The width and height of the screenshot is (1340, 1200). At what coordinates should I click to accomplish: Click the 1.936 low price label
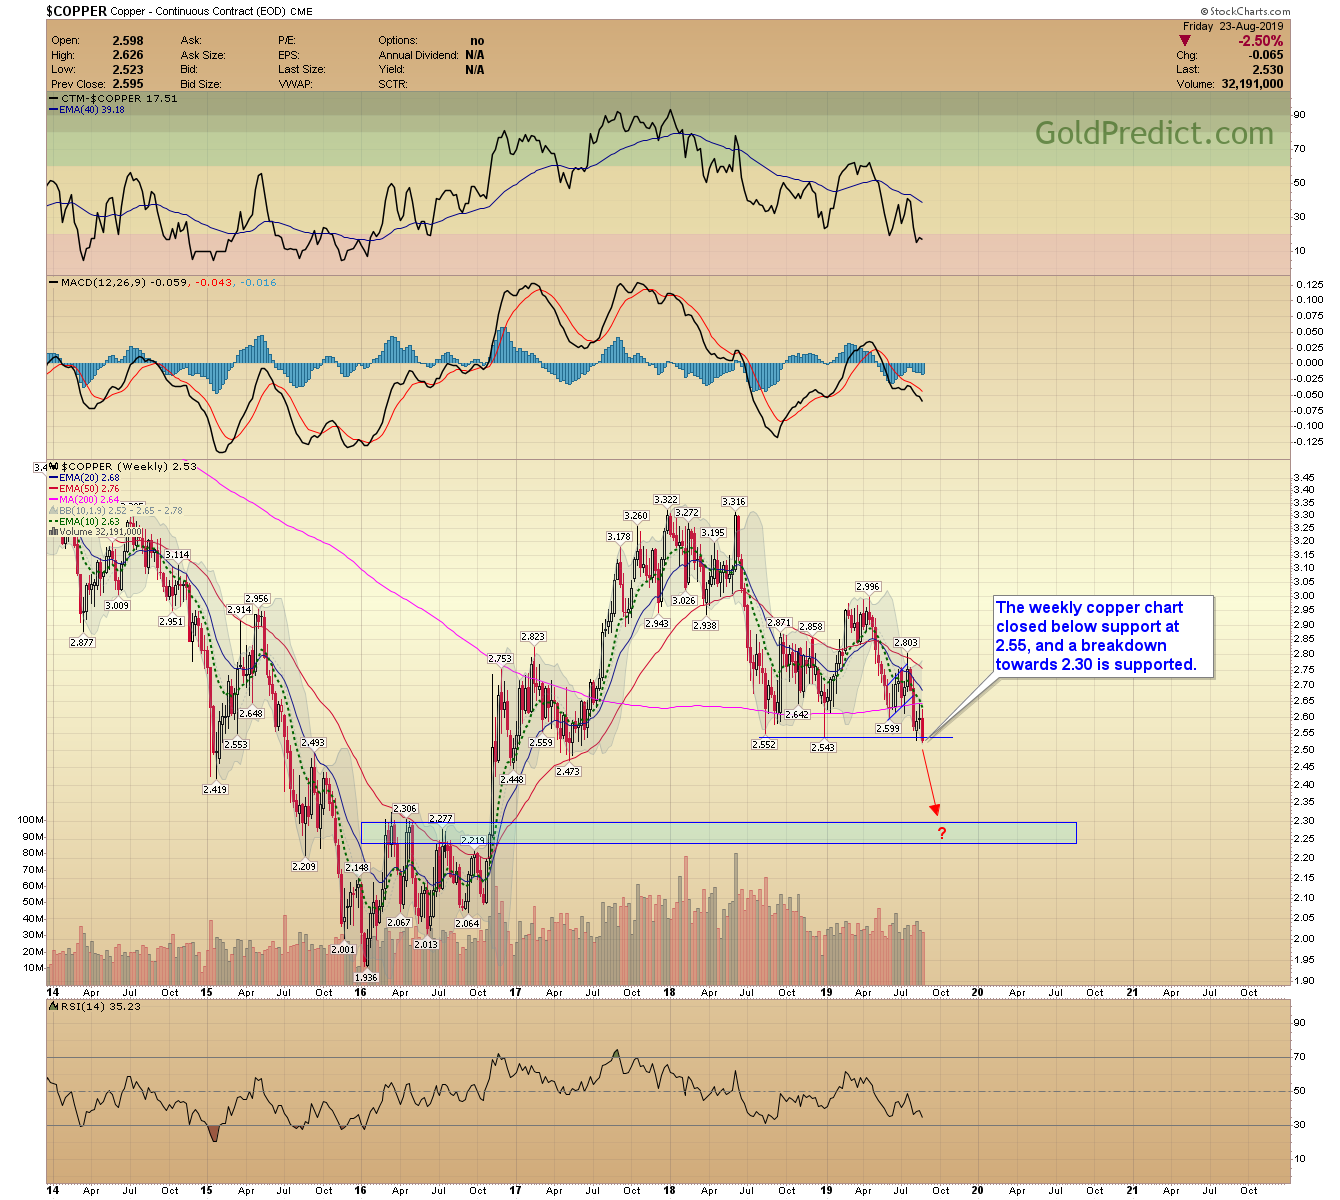366,977
